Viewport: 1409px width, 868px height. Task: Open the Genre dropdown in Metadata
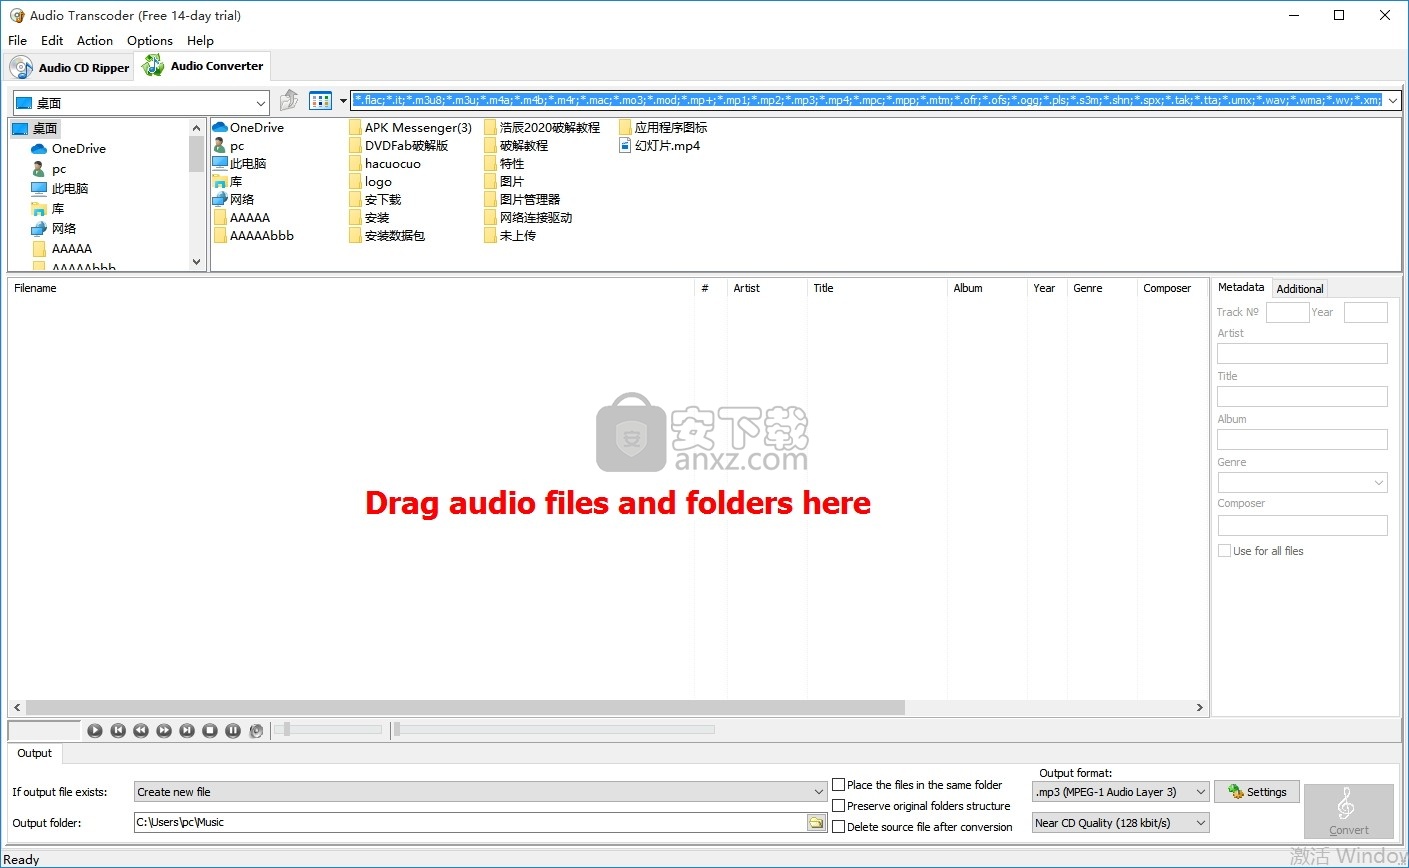1302,482
